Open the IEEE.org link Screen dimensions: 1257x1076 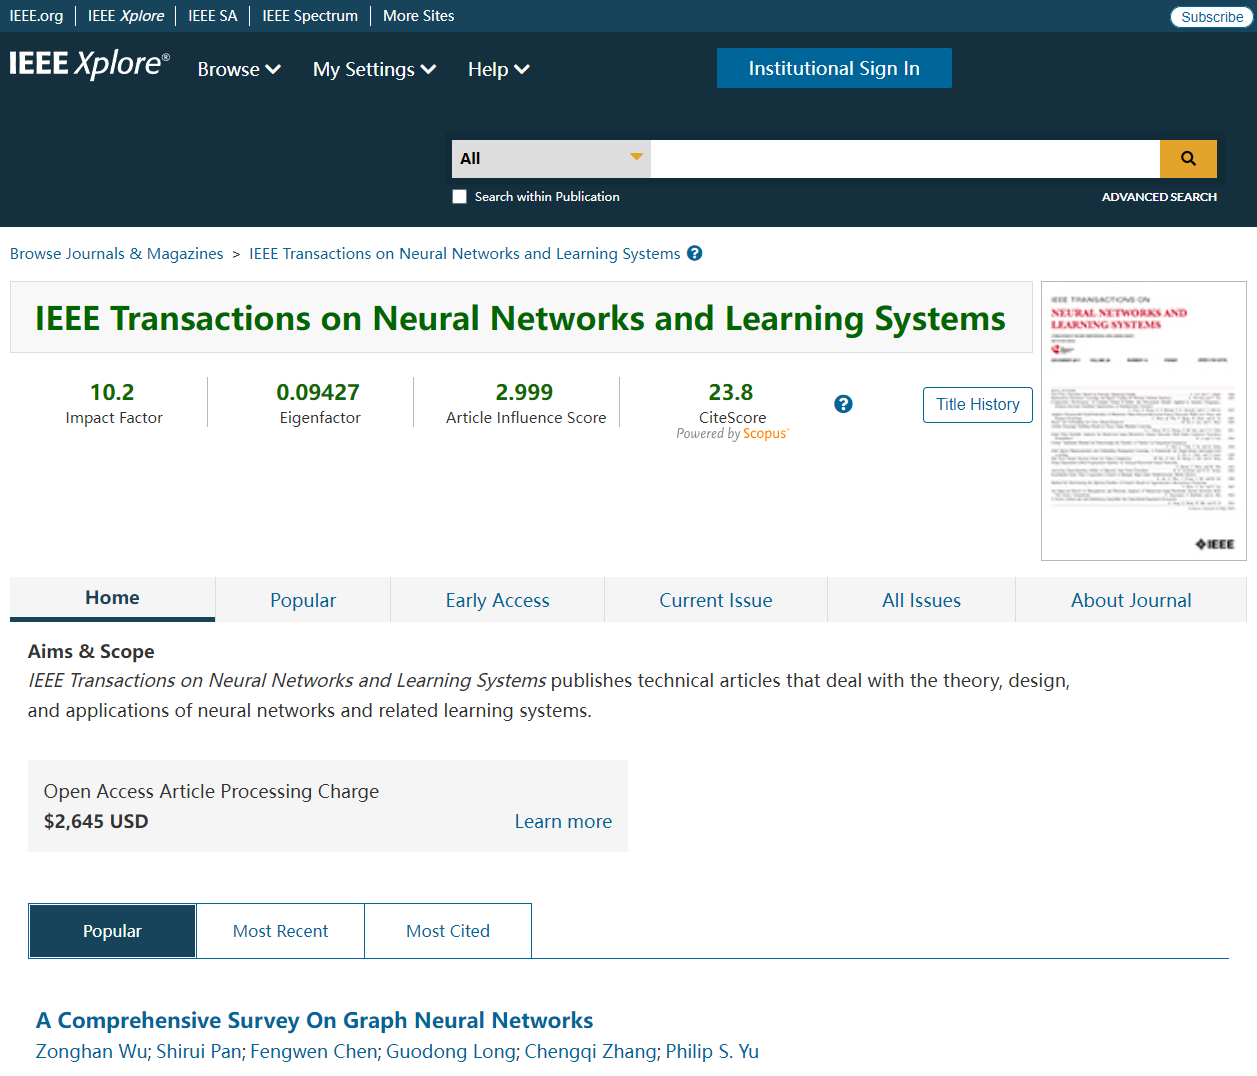(x=36, y=16)
